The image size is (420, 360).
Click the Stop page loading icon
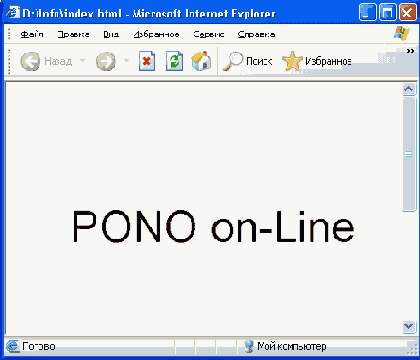147,61
